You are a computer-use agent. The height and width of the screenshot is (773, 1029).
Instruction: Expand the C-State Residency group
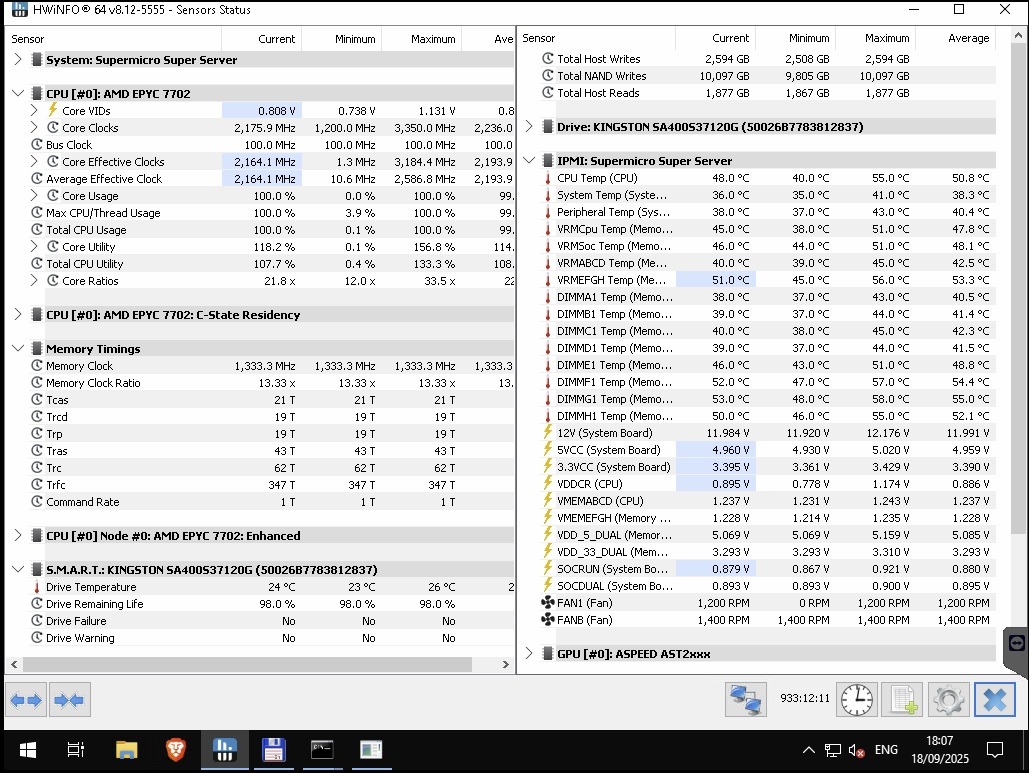pos(18,314)
